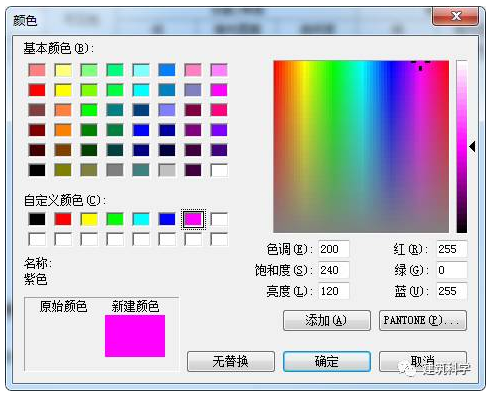Pick a color in the spectrum field
The image size is (494, 395).
[361, 146]
